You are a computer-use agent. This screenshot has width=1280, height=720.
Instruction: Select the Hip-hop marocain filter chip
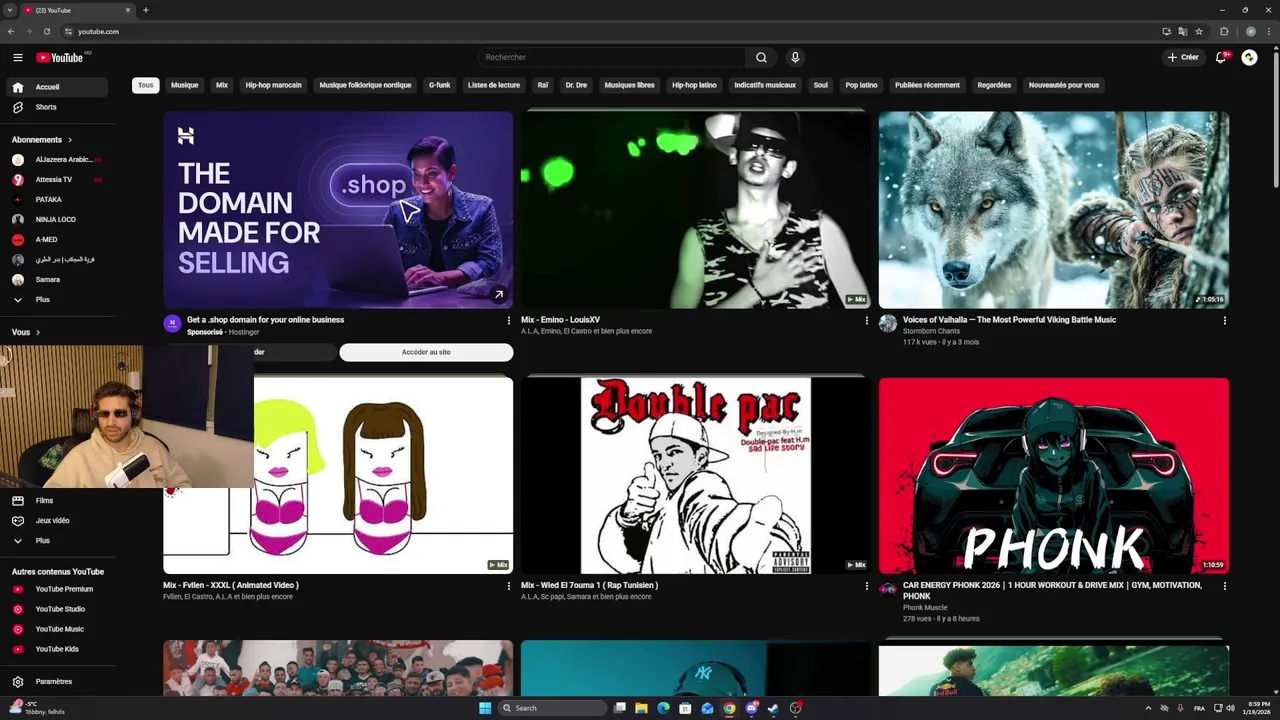[x=273, y=85]
